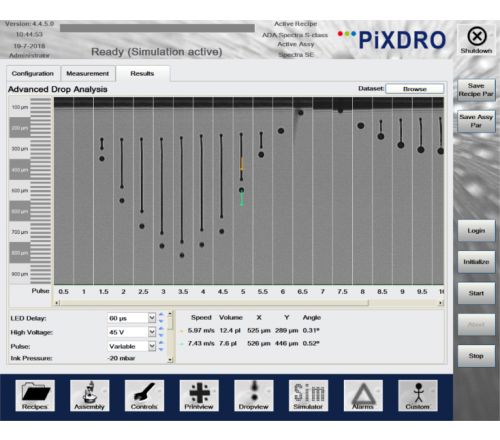Viewport: 500px width, 440px height.
Task: Click High Voltage down arrow
Action: click(161, 335)
